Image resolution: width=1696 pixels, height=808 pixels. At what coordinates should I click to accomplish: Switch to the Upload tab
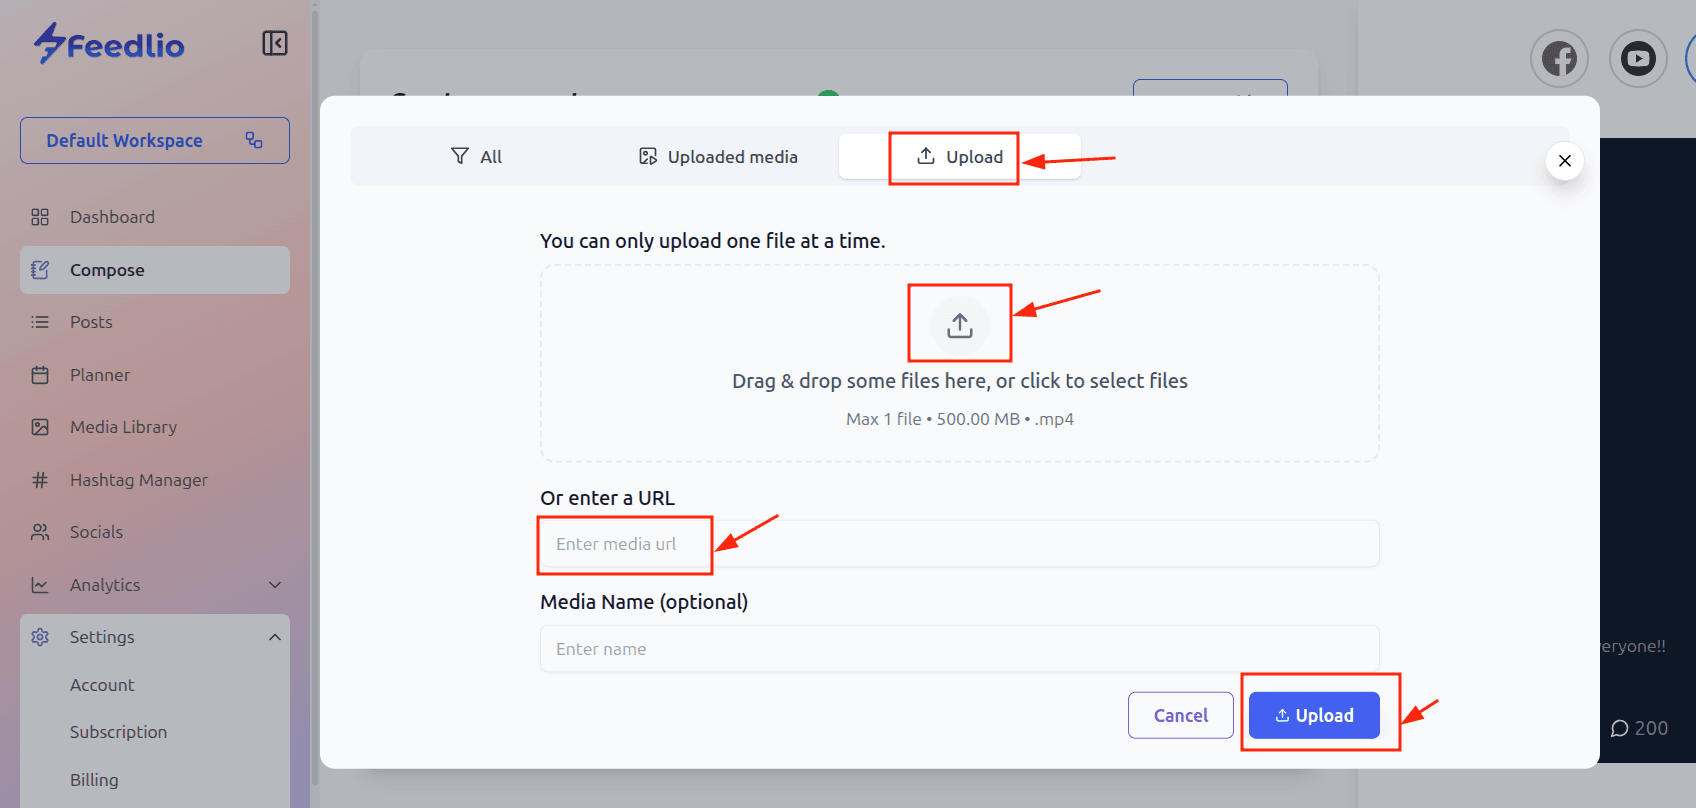point(960,157)
